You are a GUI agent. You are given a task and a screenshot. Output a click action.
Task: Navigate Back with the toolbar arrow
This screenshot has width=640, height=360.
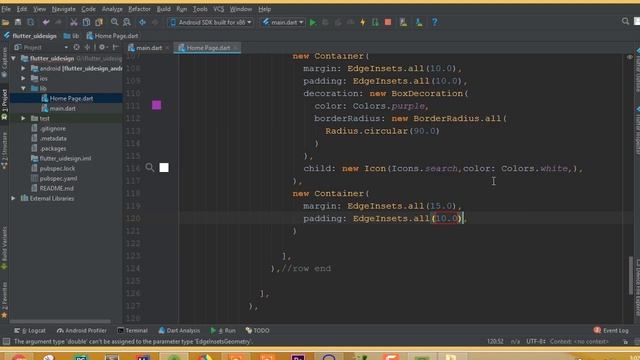click(142, 22)
